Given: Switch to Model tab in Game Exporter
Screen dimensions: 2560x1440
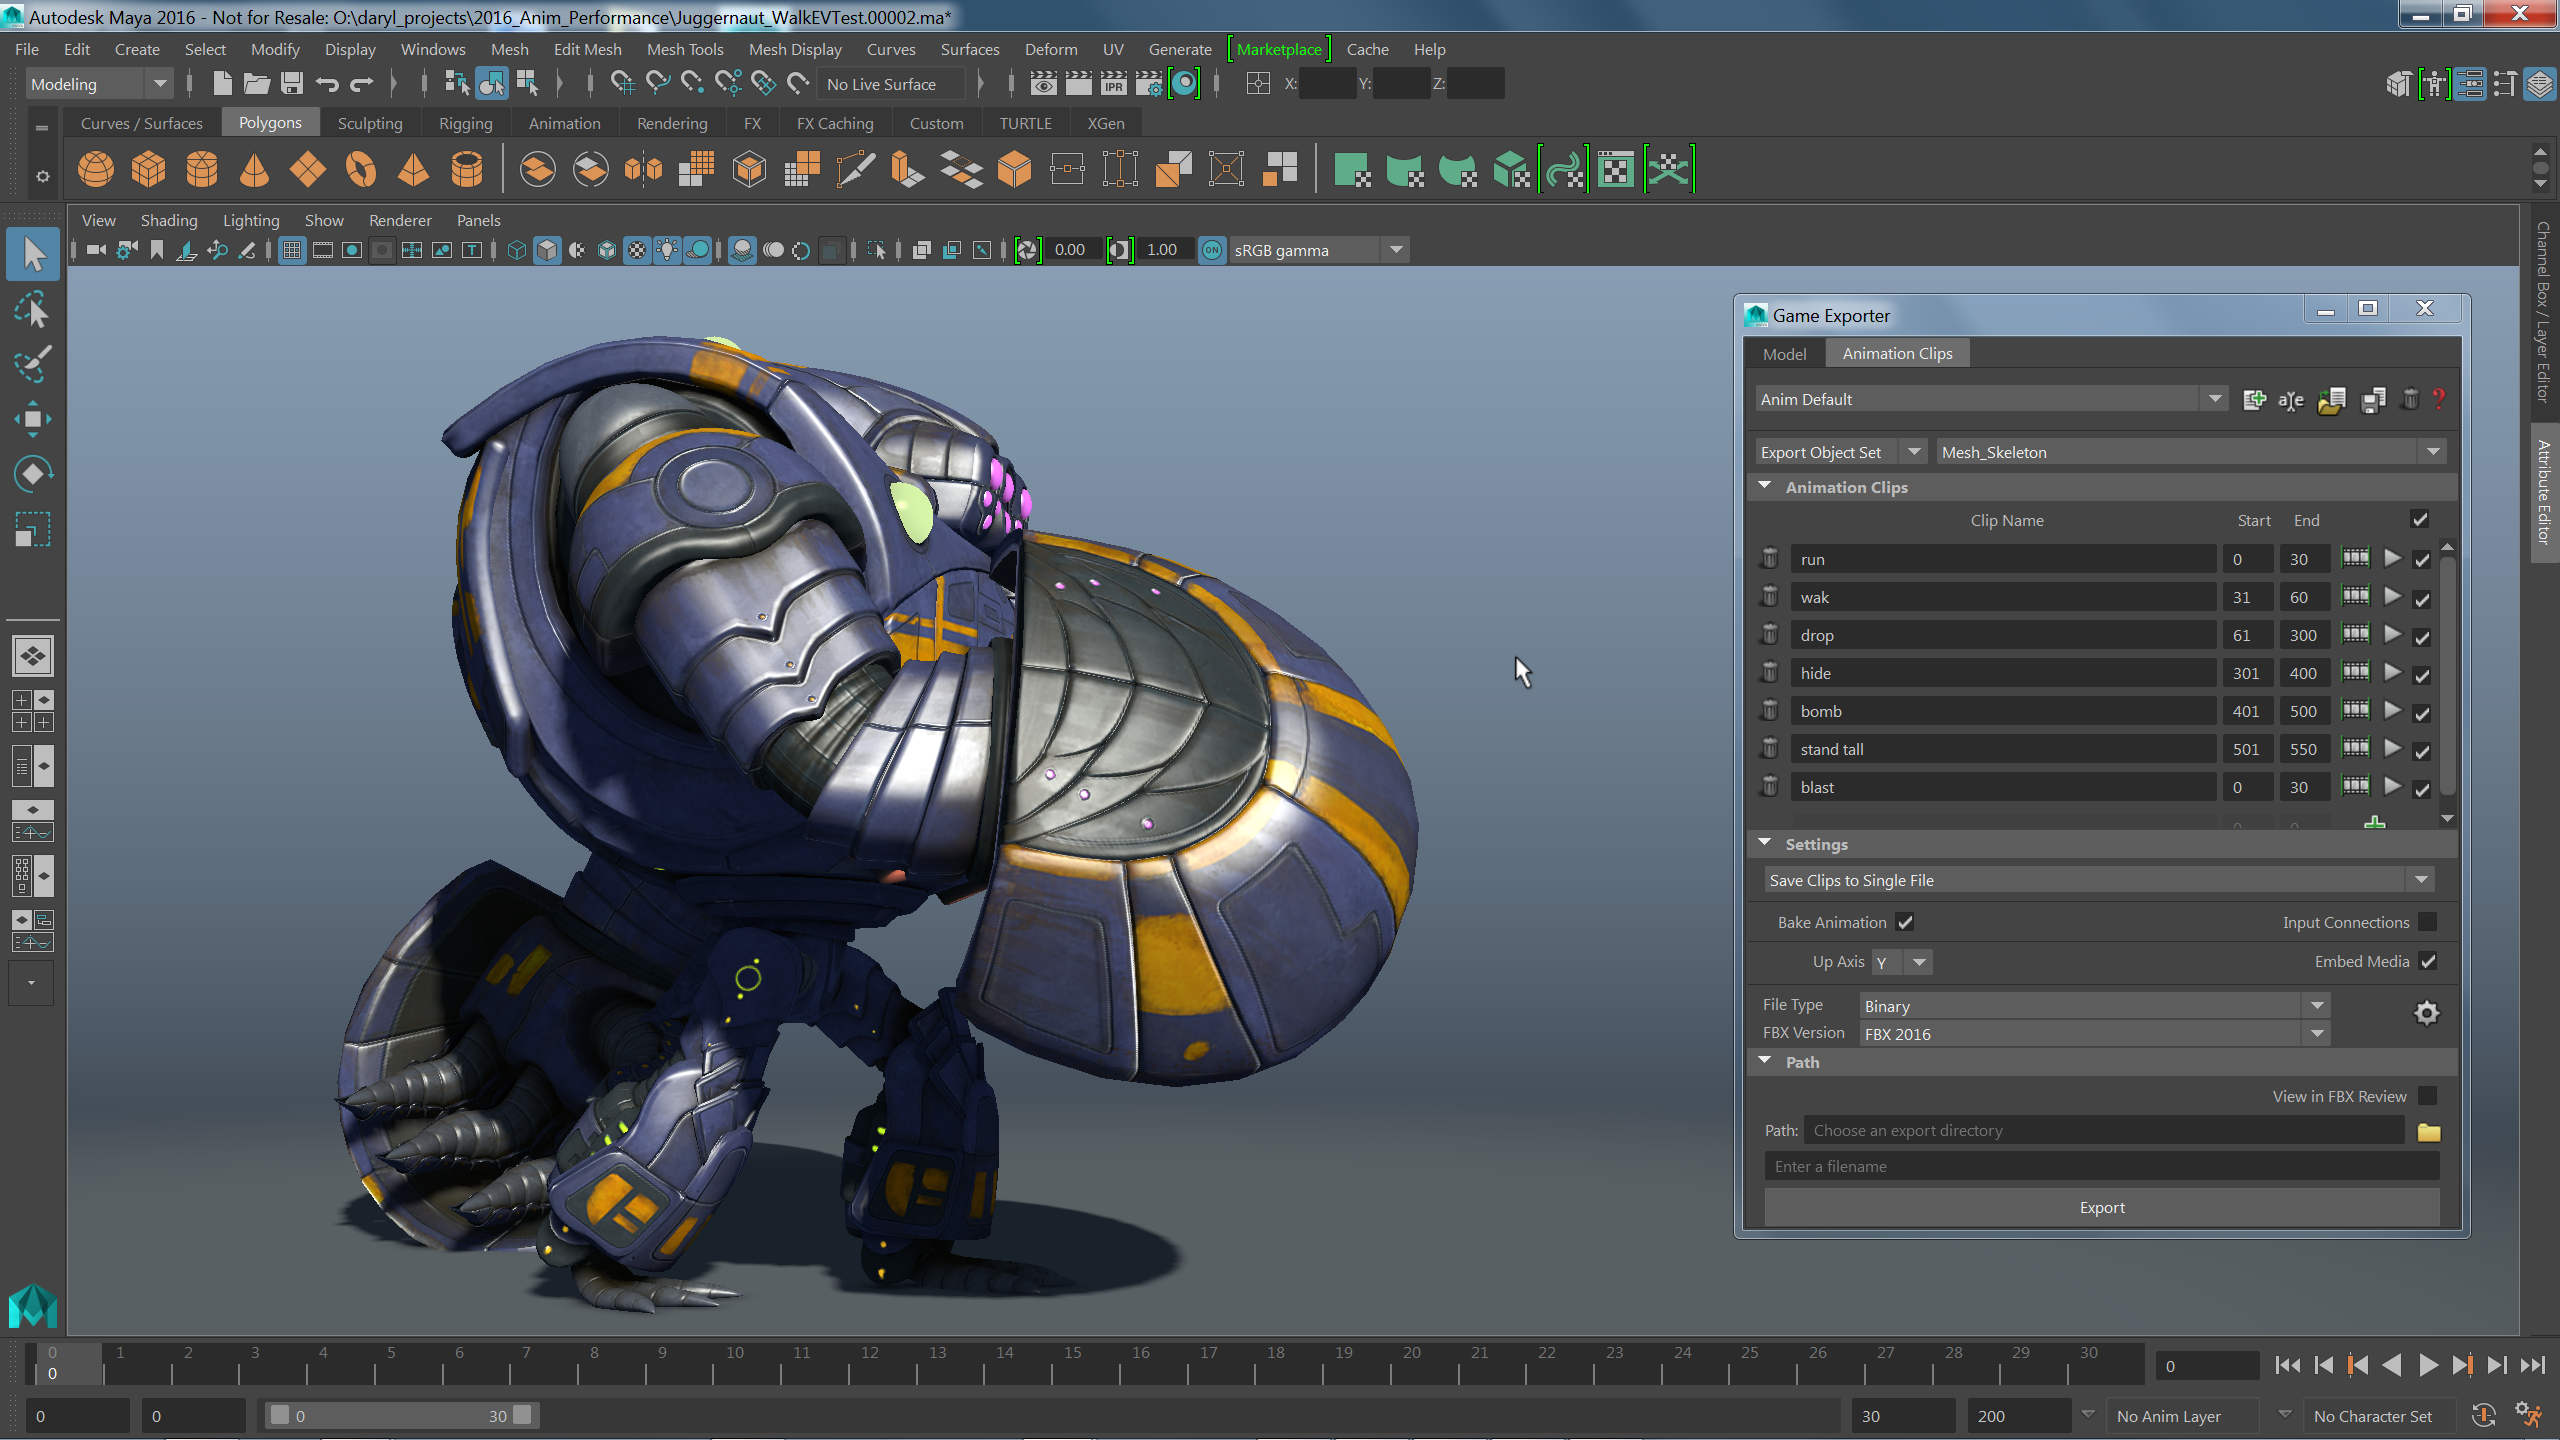Looking at the screenshot, I should tap(1784, 353).
